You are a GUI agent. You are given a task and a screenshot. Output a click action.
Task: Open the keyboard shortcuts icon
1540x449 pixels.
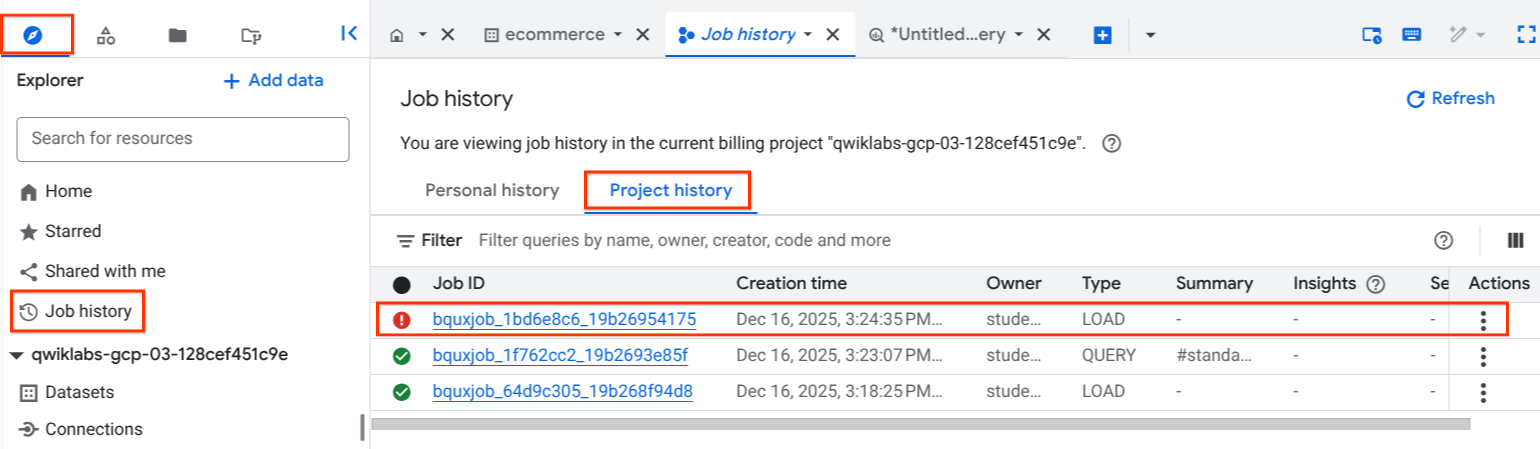point(1412,34)
